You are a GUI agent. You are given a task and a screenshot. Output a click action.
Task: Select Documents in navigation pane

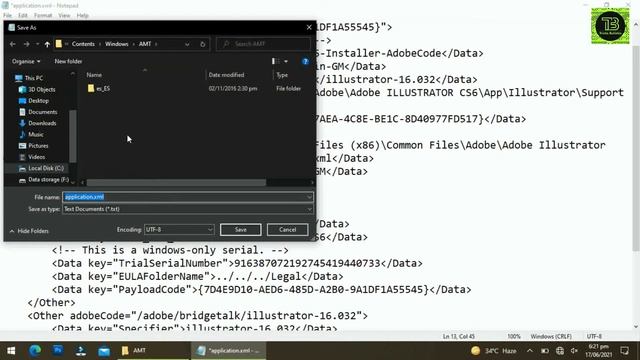coord(42,112)
